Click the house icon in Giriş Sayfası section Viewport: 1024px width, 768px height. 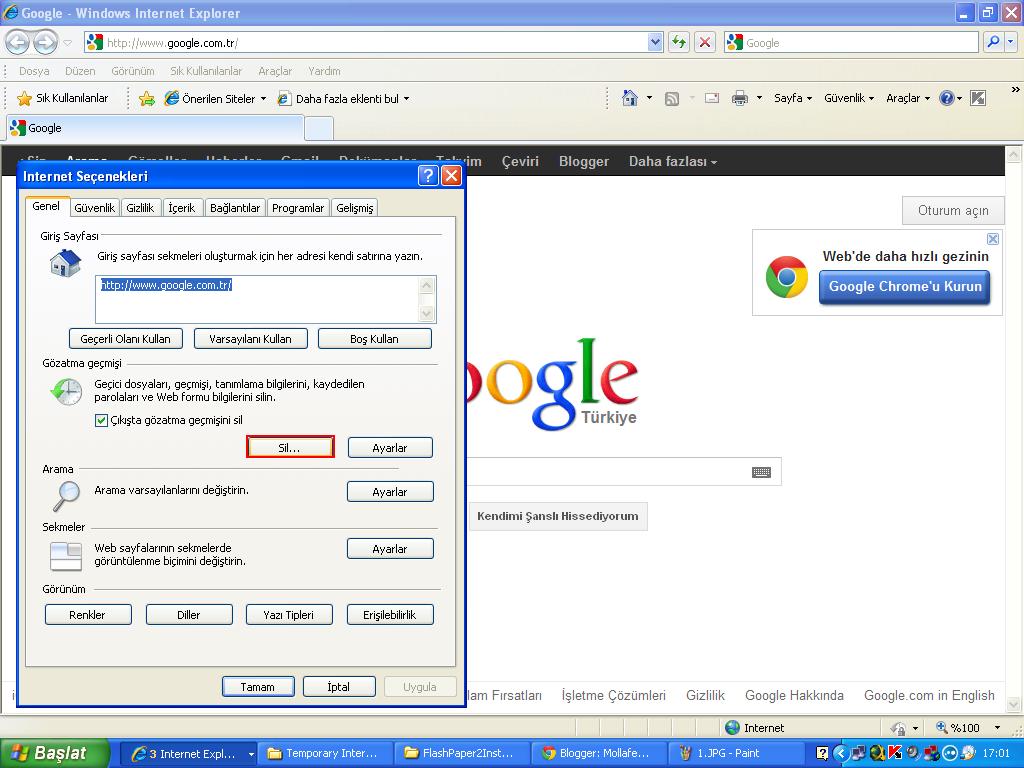point(65,263)
